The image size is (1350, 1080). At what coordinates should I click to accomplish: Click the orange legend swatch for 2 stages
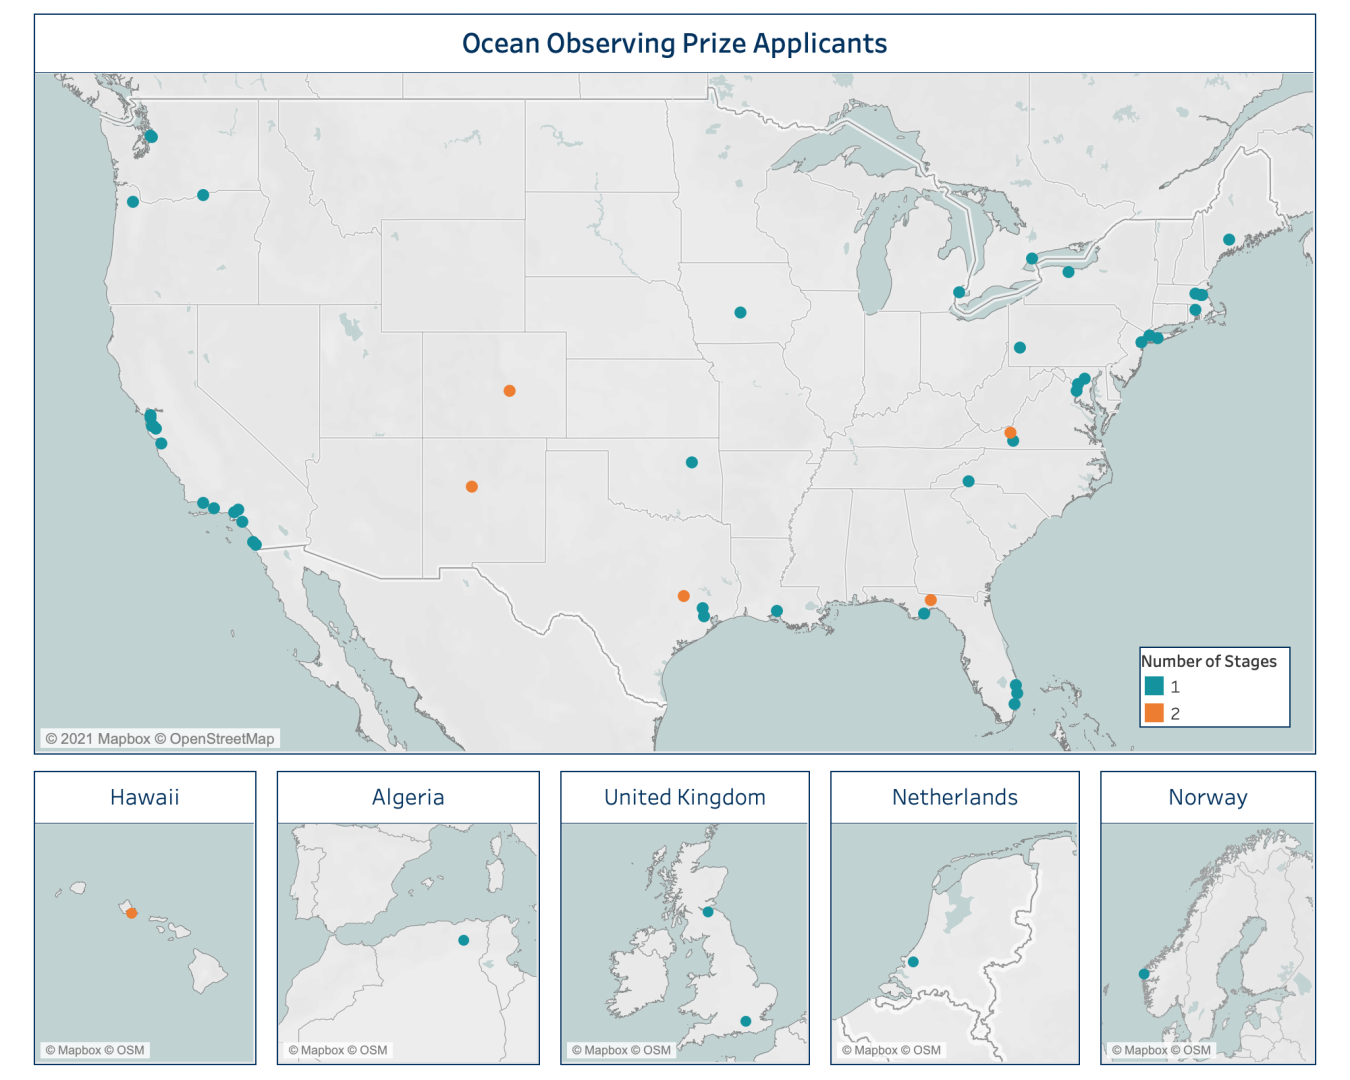(x=1154, y=713)
